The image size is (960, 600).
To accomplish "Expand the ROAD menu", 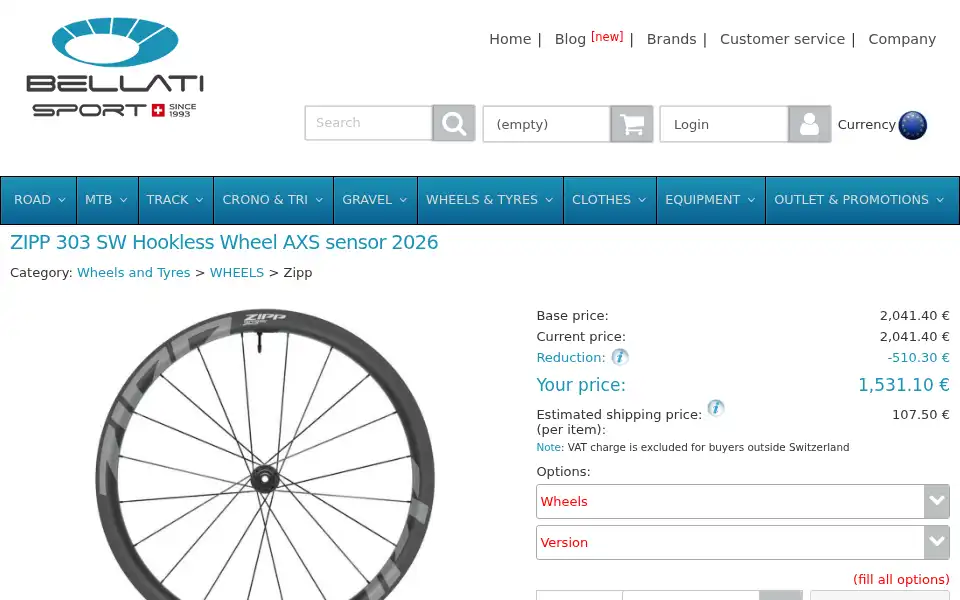I will [x=39, y=200].
